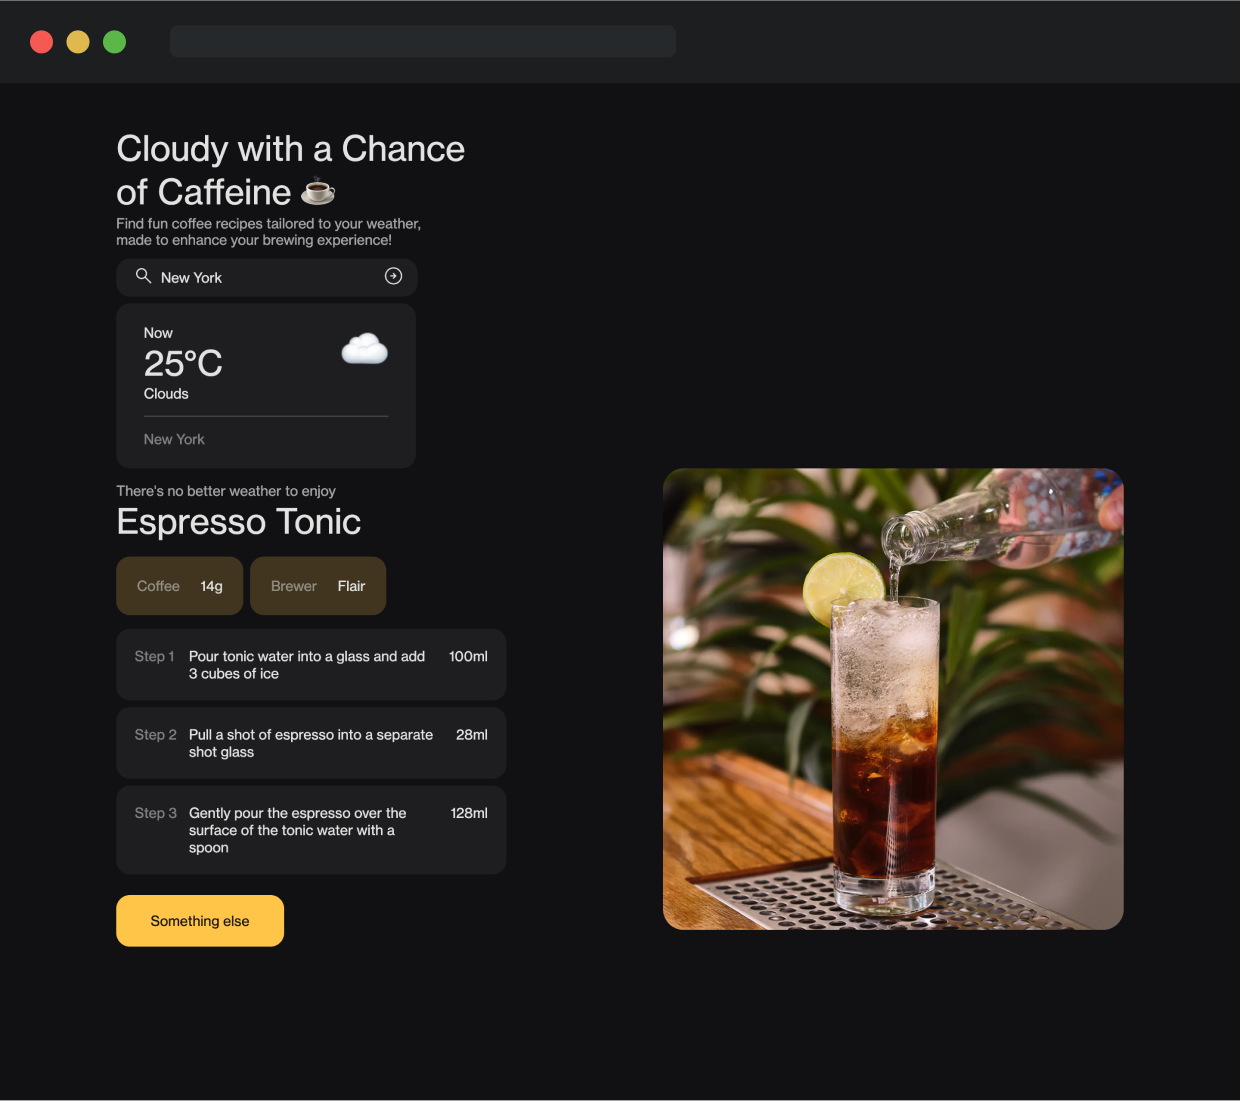Click the New York label in weather card
The height and width of the screenshot is (1101, 1240).
[x=174, y=439]
